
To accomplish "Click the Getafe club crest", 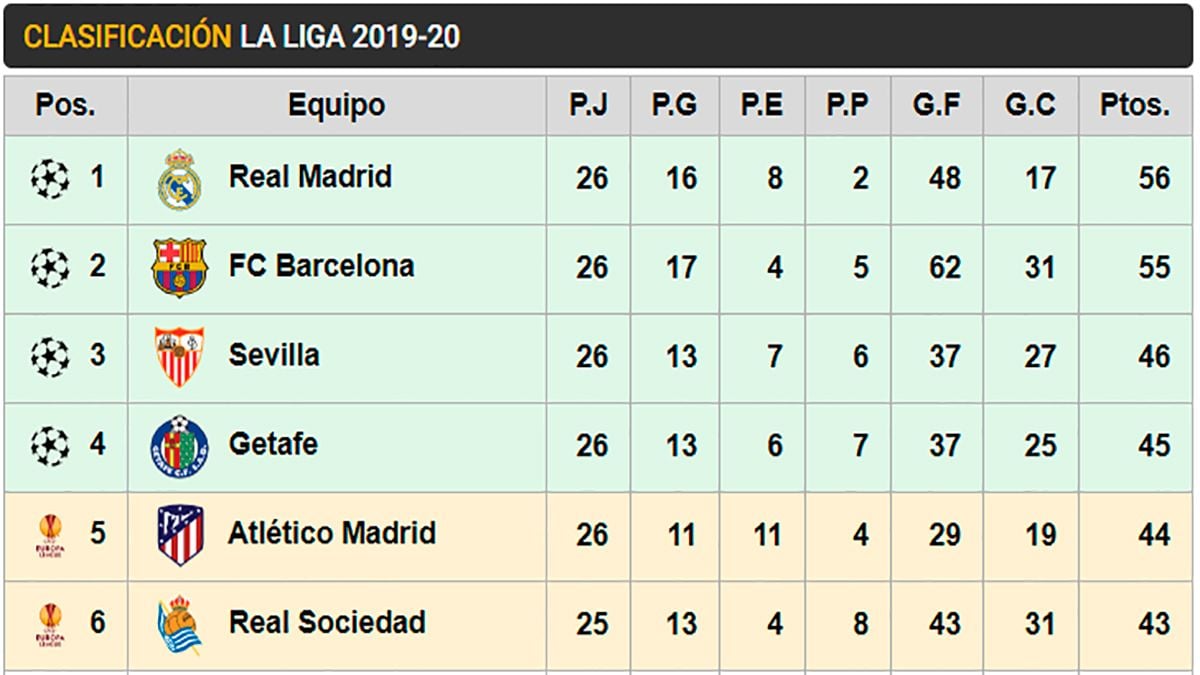I will tap(180, 445).
